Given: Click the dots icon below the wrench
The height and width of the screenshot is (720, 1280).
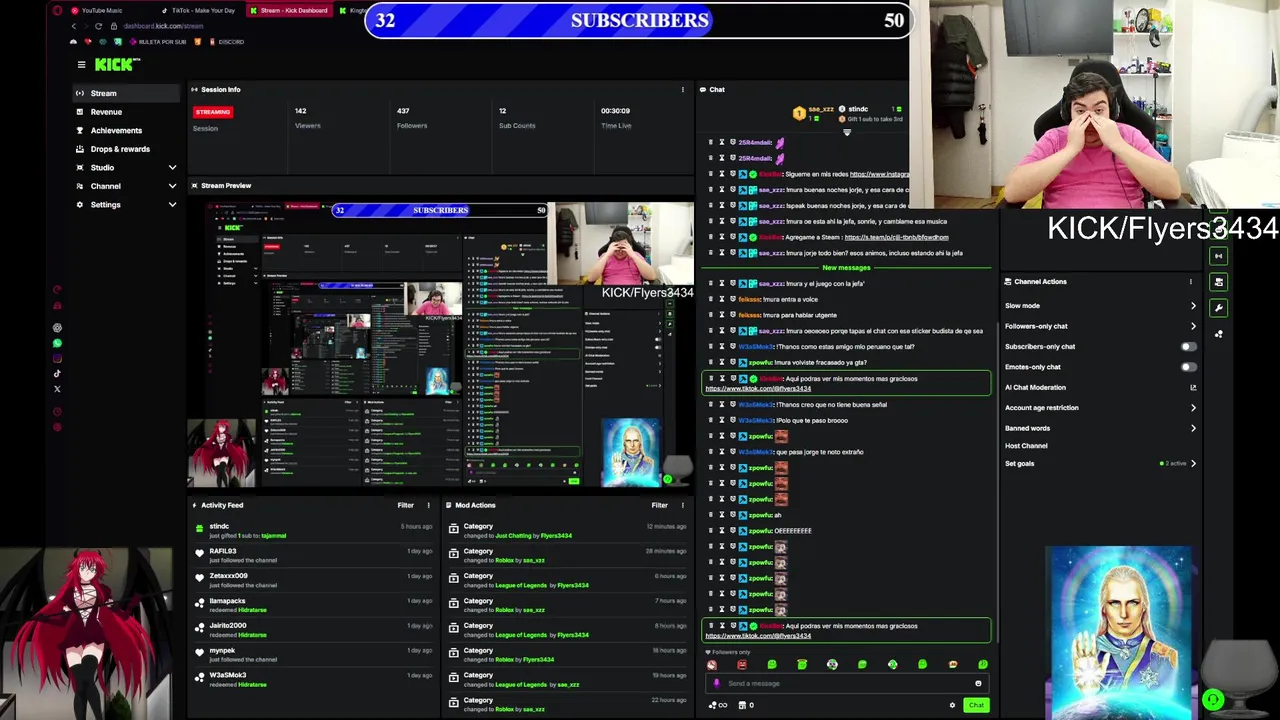Looking at the screenshot, I should [1218, 334].
